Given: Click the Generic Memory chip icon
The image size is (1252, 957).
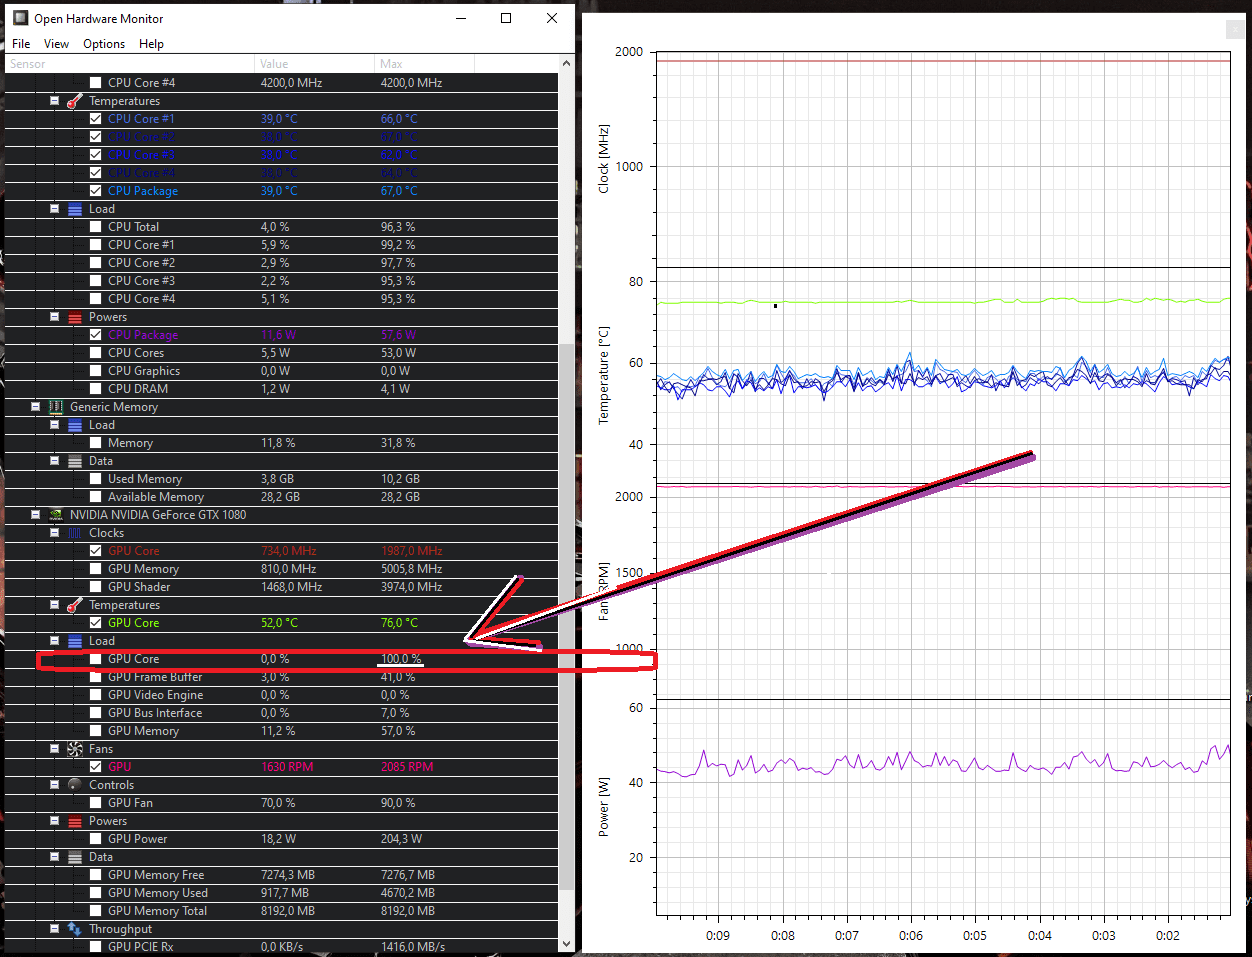Looking at the screenshot, I should click(56, 407).
